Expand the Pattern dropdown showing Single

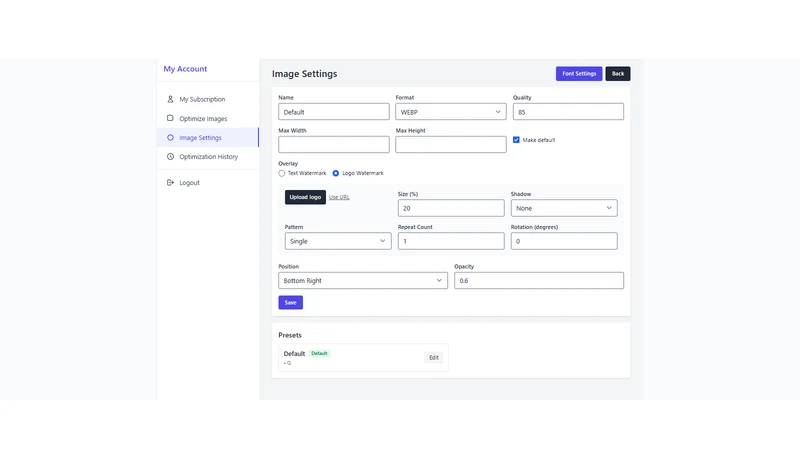(338, 241)
